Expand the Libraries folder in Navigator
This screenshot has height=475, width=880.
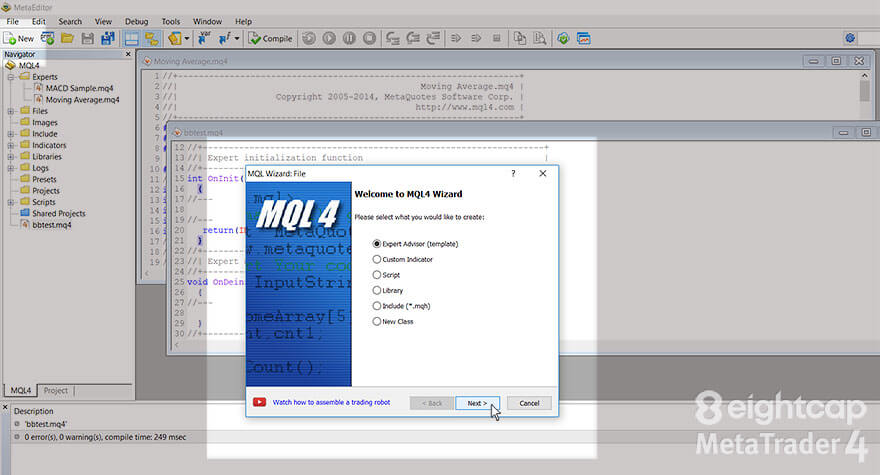[11, 157]
